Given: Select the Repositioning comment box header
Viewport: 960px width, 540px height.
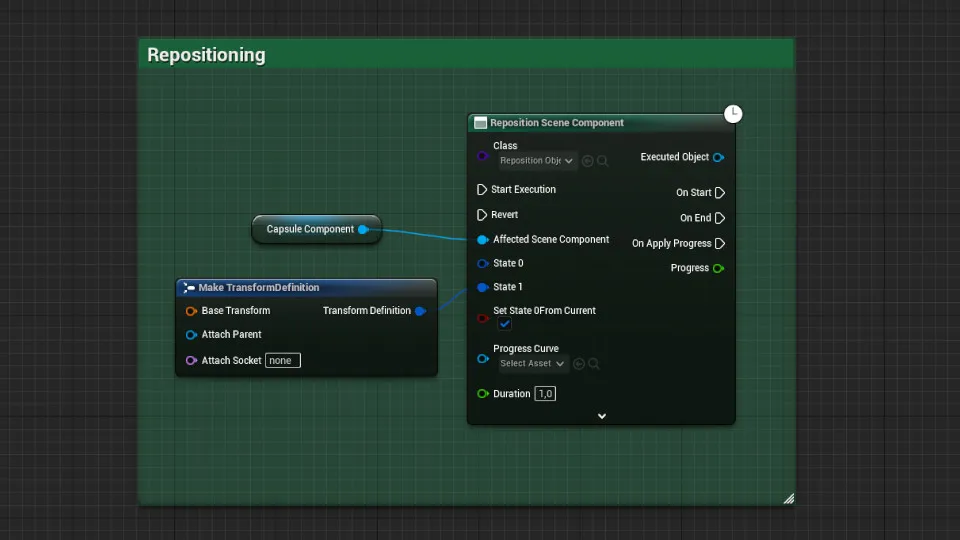Looking at the screenshot, I should point(466,54).
